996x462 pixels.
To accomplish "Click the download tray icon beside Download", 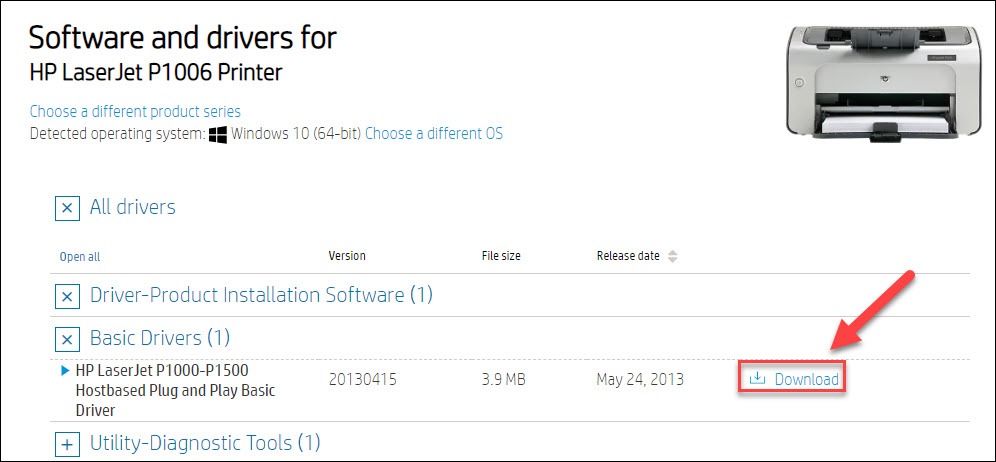I will coord(757,379).
